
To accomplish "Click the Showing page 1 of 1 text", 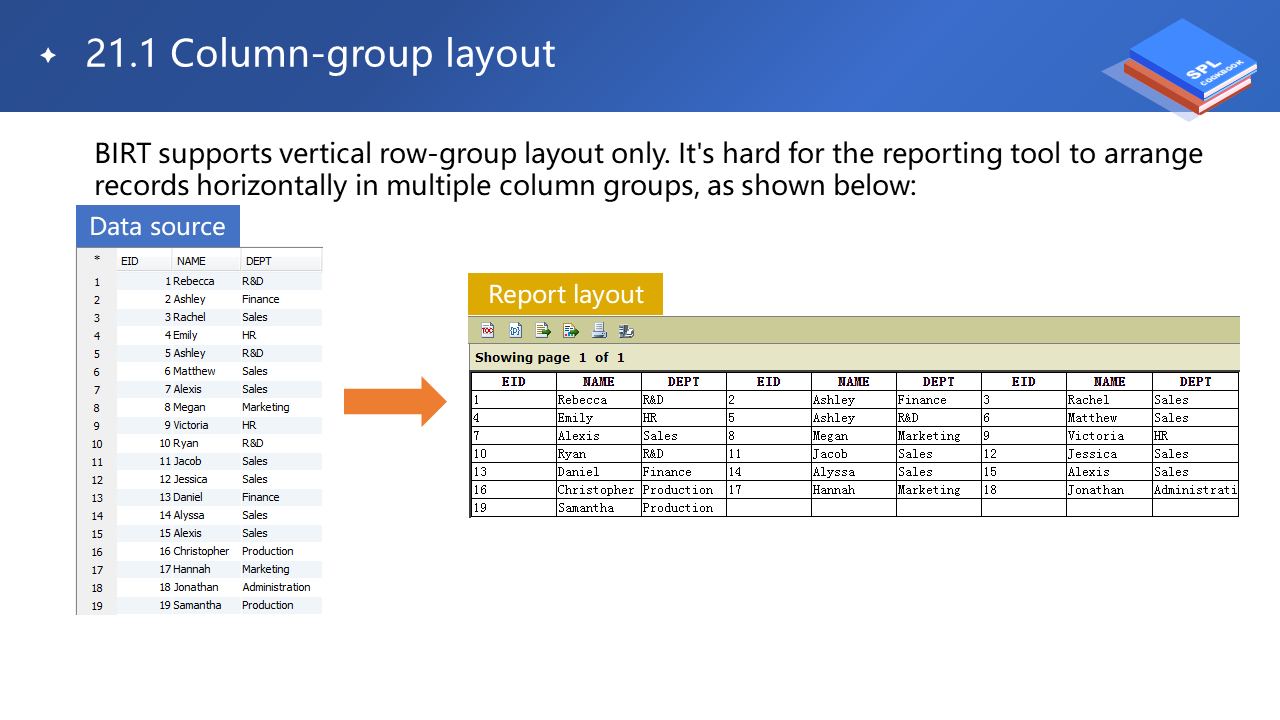I will (x=549, y=358).
